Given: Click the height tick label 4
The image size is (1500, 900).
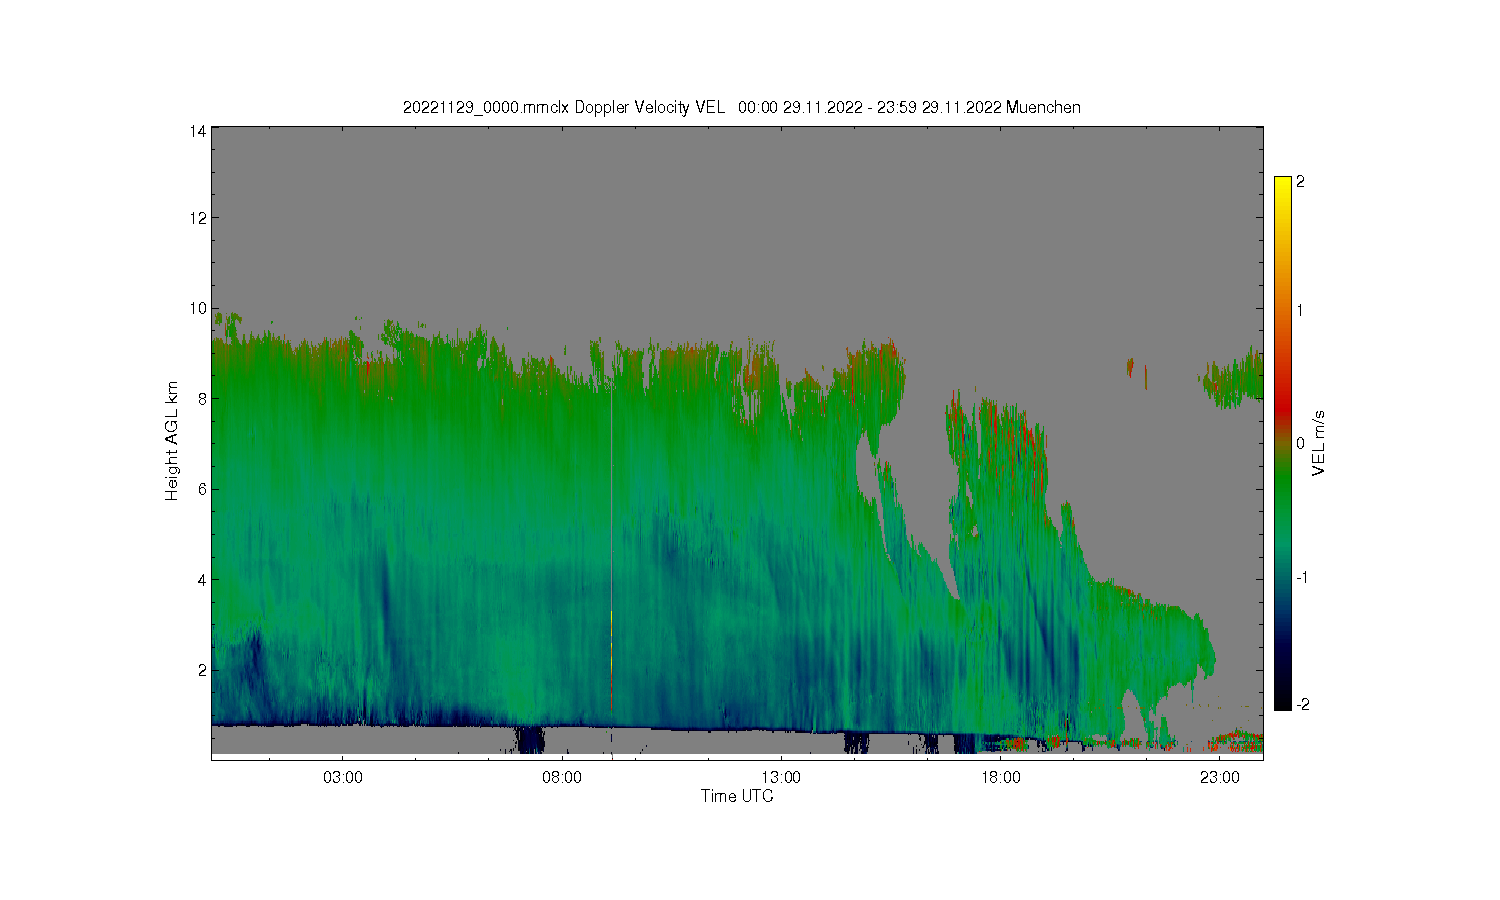Looking at the screenshot, I should (x=202, y=579).
